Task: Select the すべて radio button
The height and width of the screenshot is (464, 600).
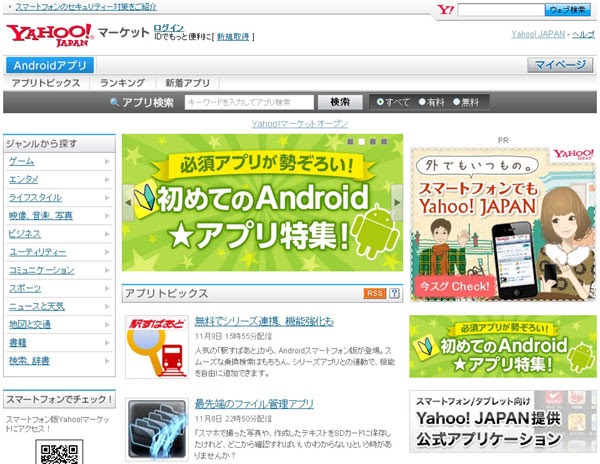Action: [380, 102]
